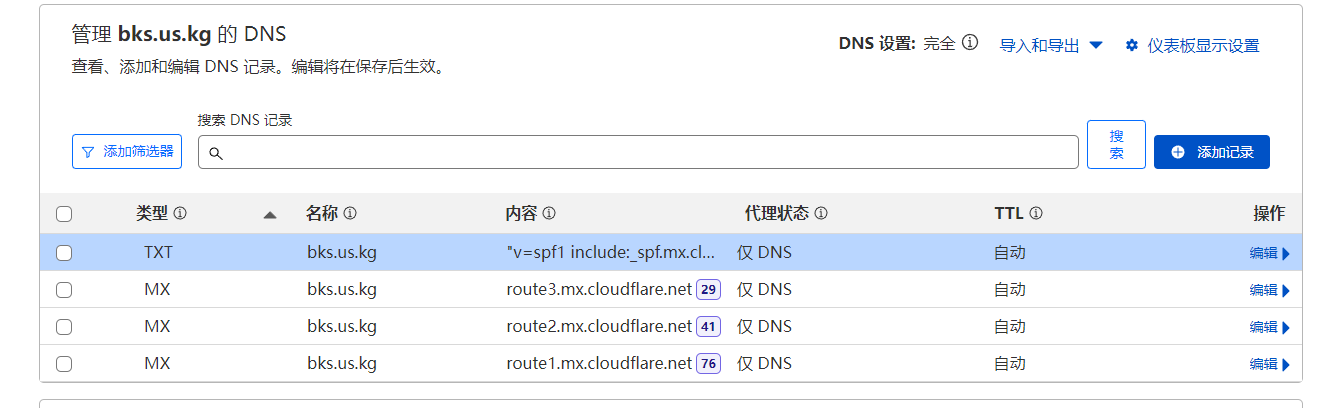Click info icon beside TTL column header
This screenshot has width=1334, height=408.
1036,214
